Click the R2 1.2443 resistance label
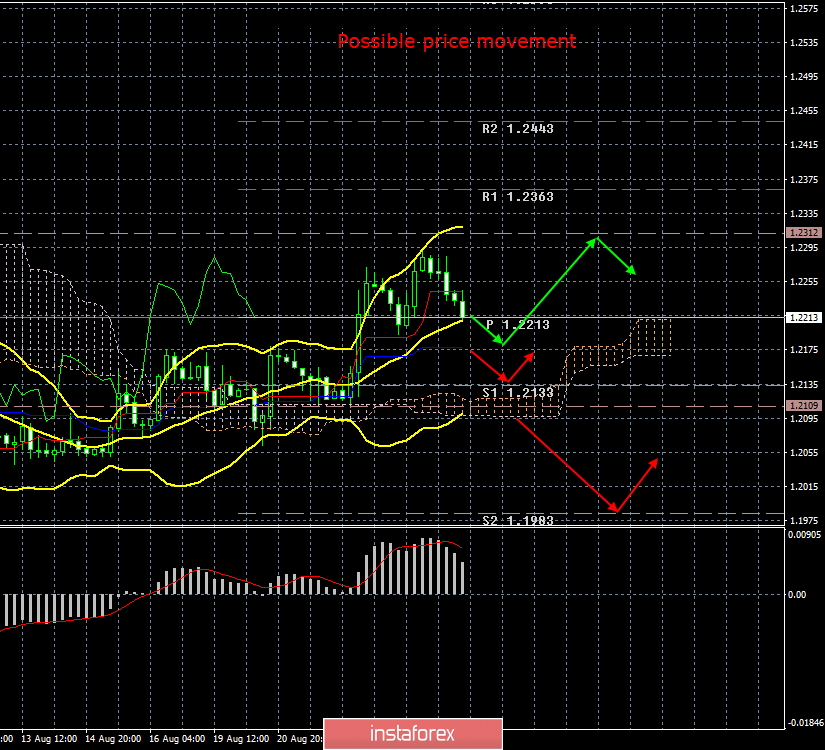 [x=518, y=129]
